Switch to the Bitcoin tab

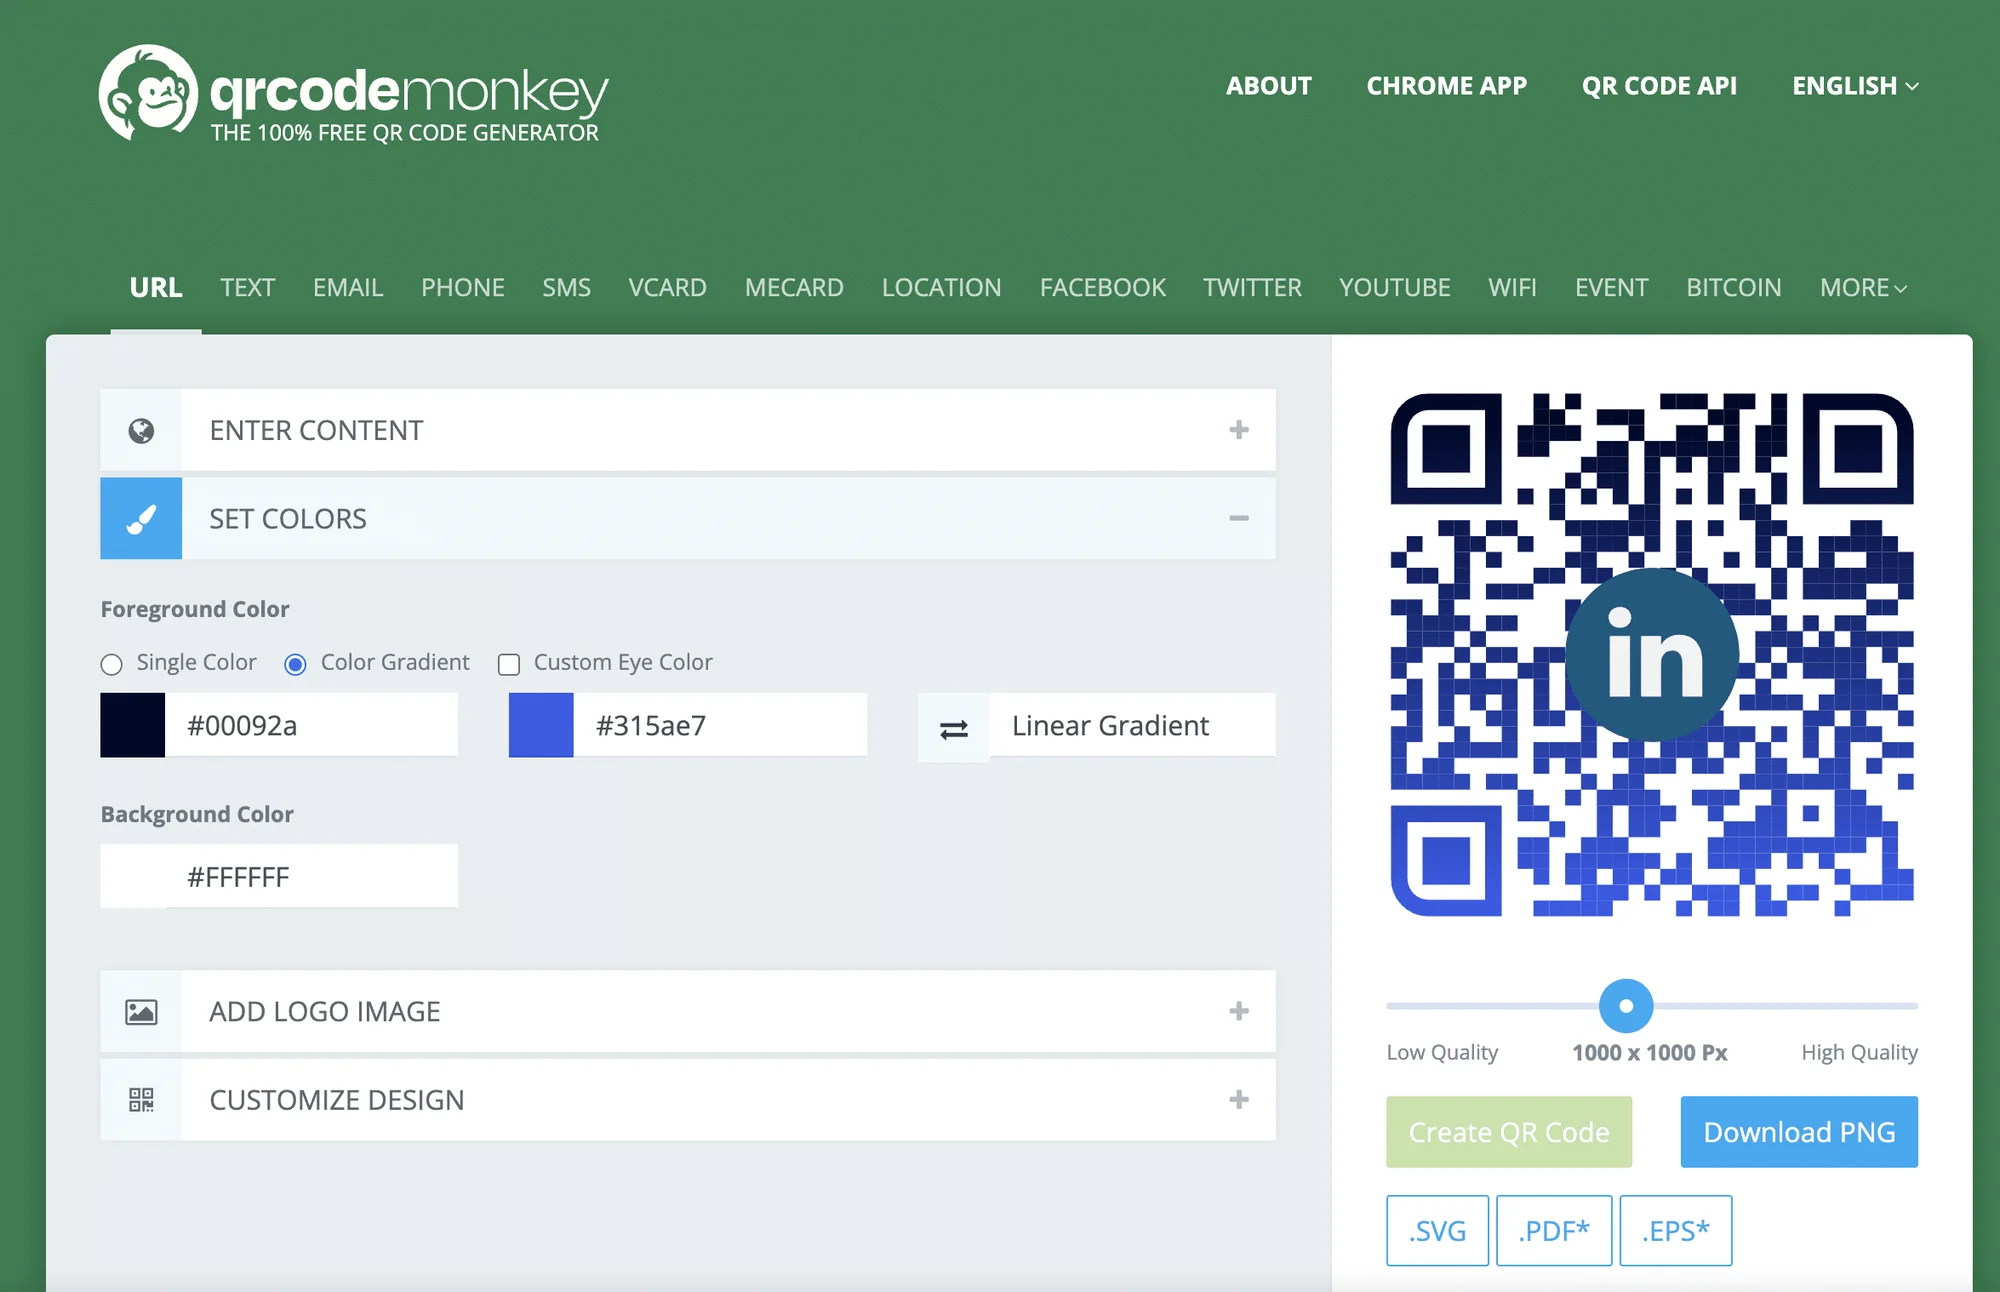click(1734, 288)
